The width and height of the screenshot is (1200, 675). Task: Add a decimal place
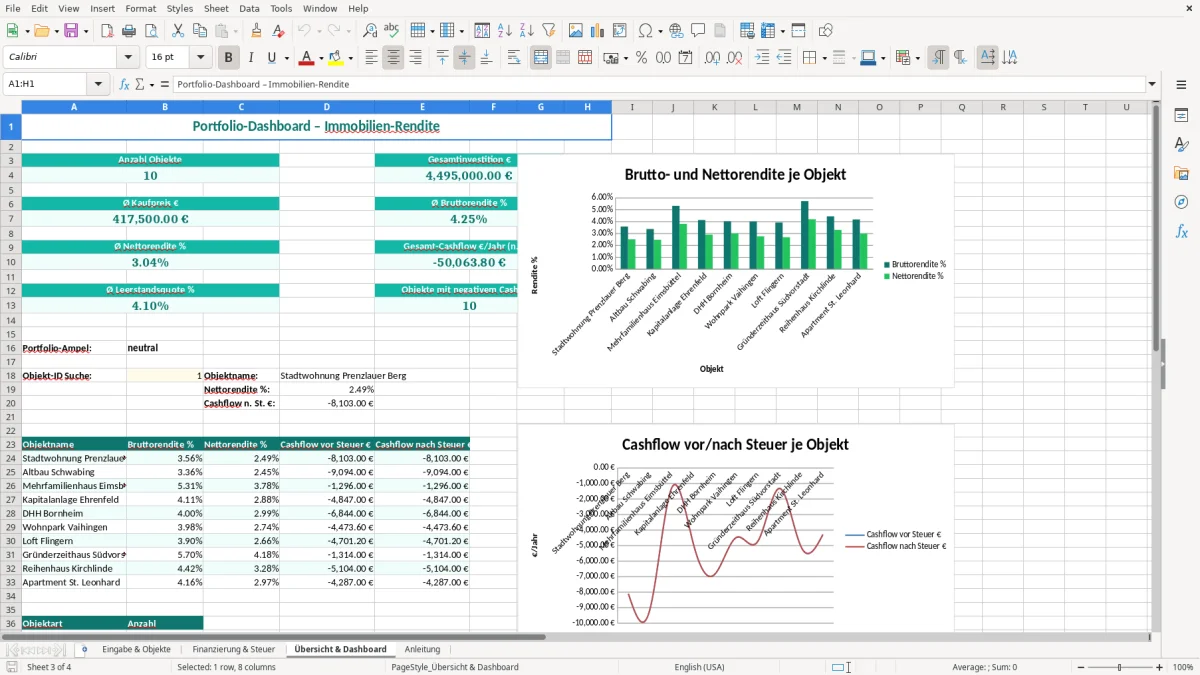713,58
